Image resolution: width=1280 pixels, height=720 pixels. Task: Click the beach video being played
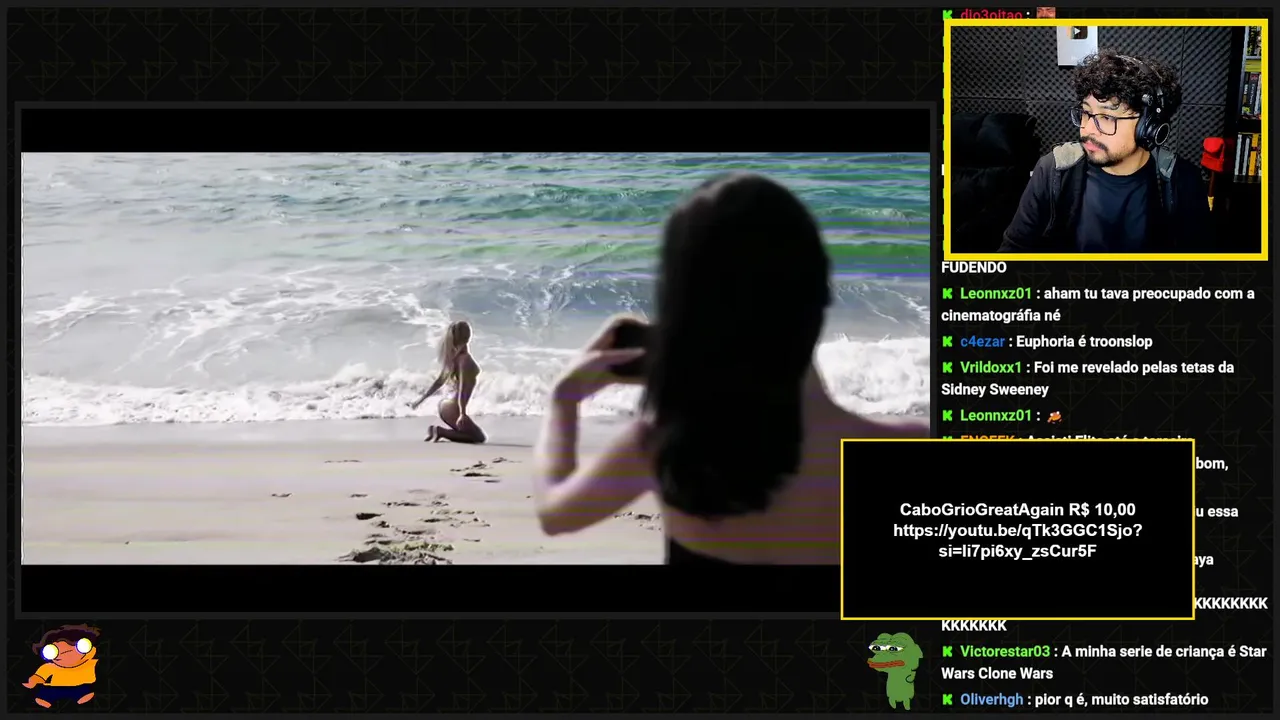tap(475, 358)
